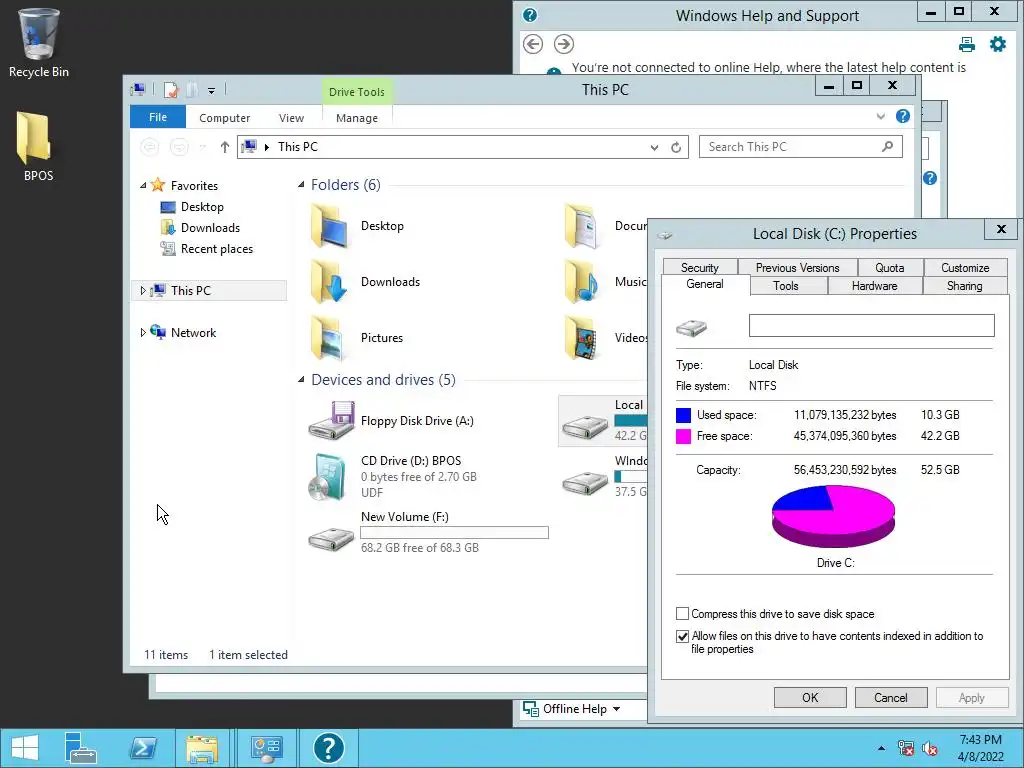Viewport: 1024px width, 768px height.
Task: Open the Security tab in Properties
Action: (699, 268)
